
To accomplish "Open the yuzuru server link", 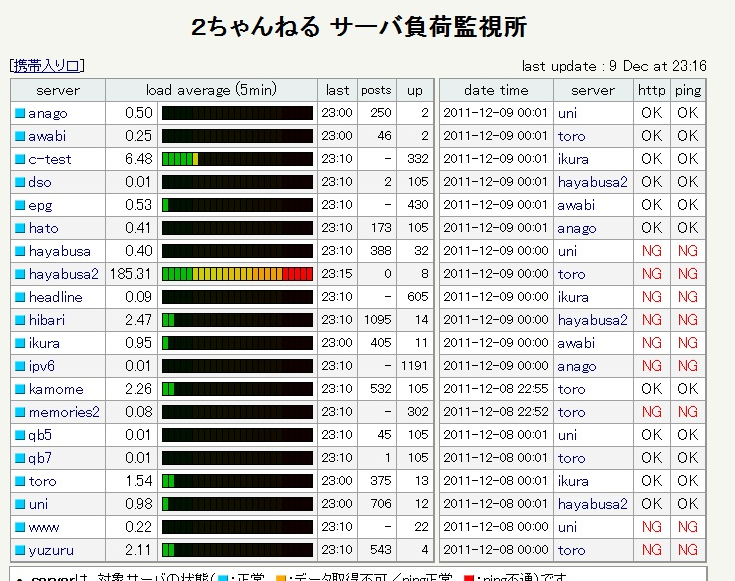I will click(x=51, y=550).
